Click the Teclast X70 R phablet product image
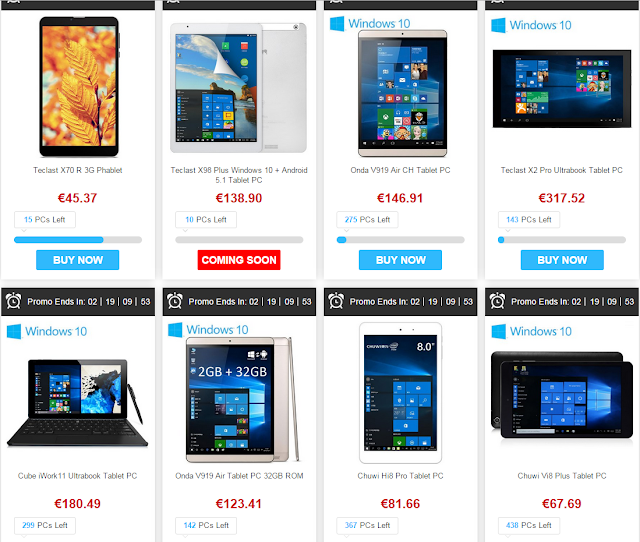The height and width of the screenshot is (542, 640). click(79, 87)
